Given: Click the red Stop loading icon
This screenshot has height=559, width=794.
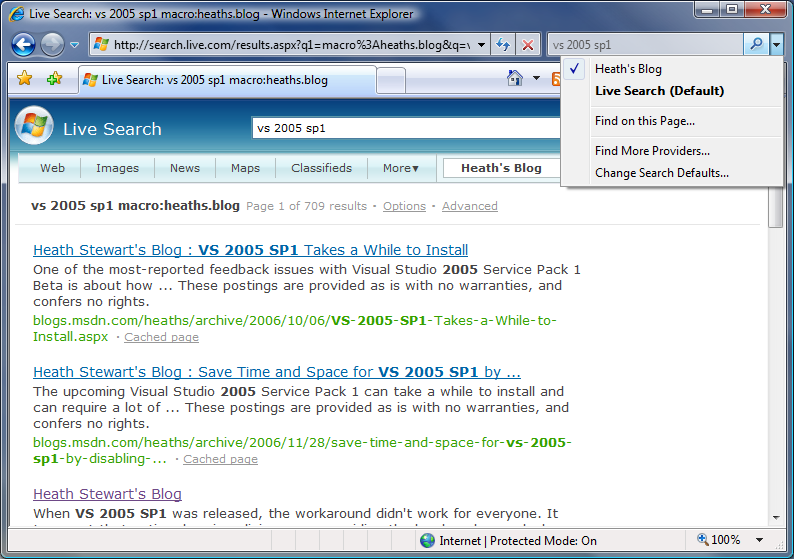Looking at the screenshot, I should (x=527, y=45).
